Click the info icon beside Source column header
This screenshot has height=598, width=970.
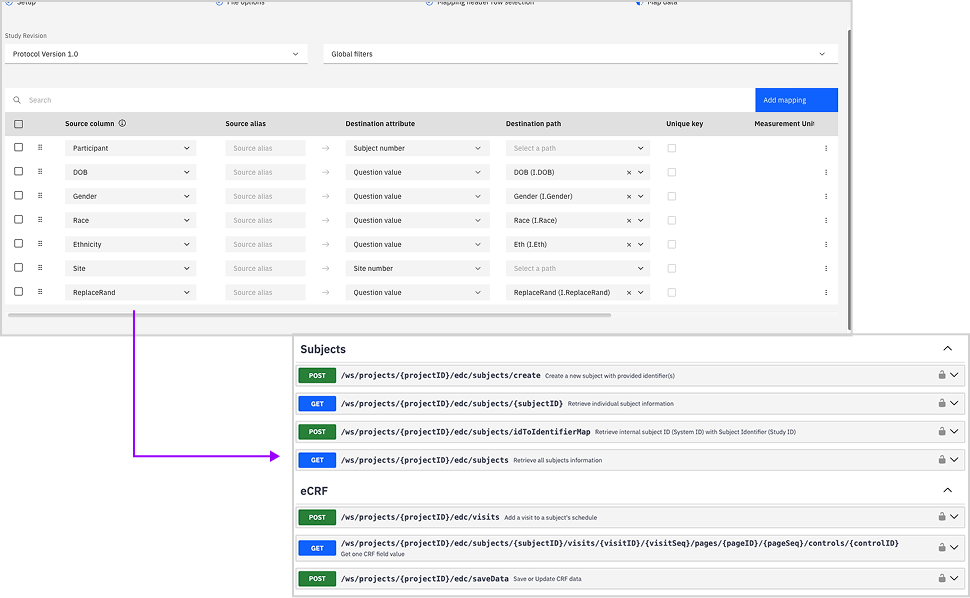122,123
